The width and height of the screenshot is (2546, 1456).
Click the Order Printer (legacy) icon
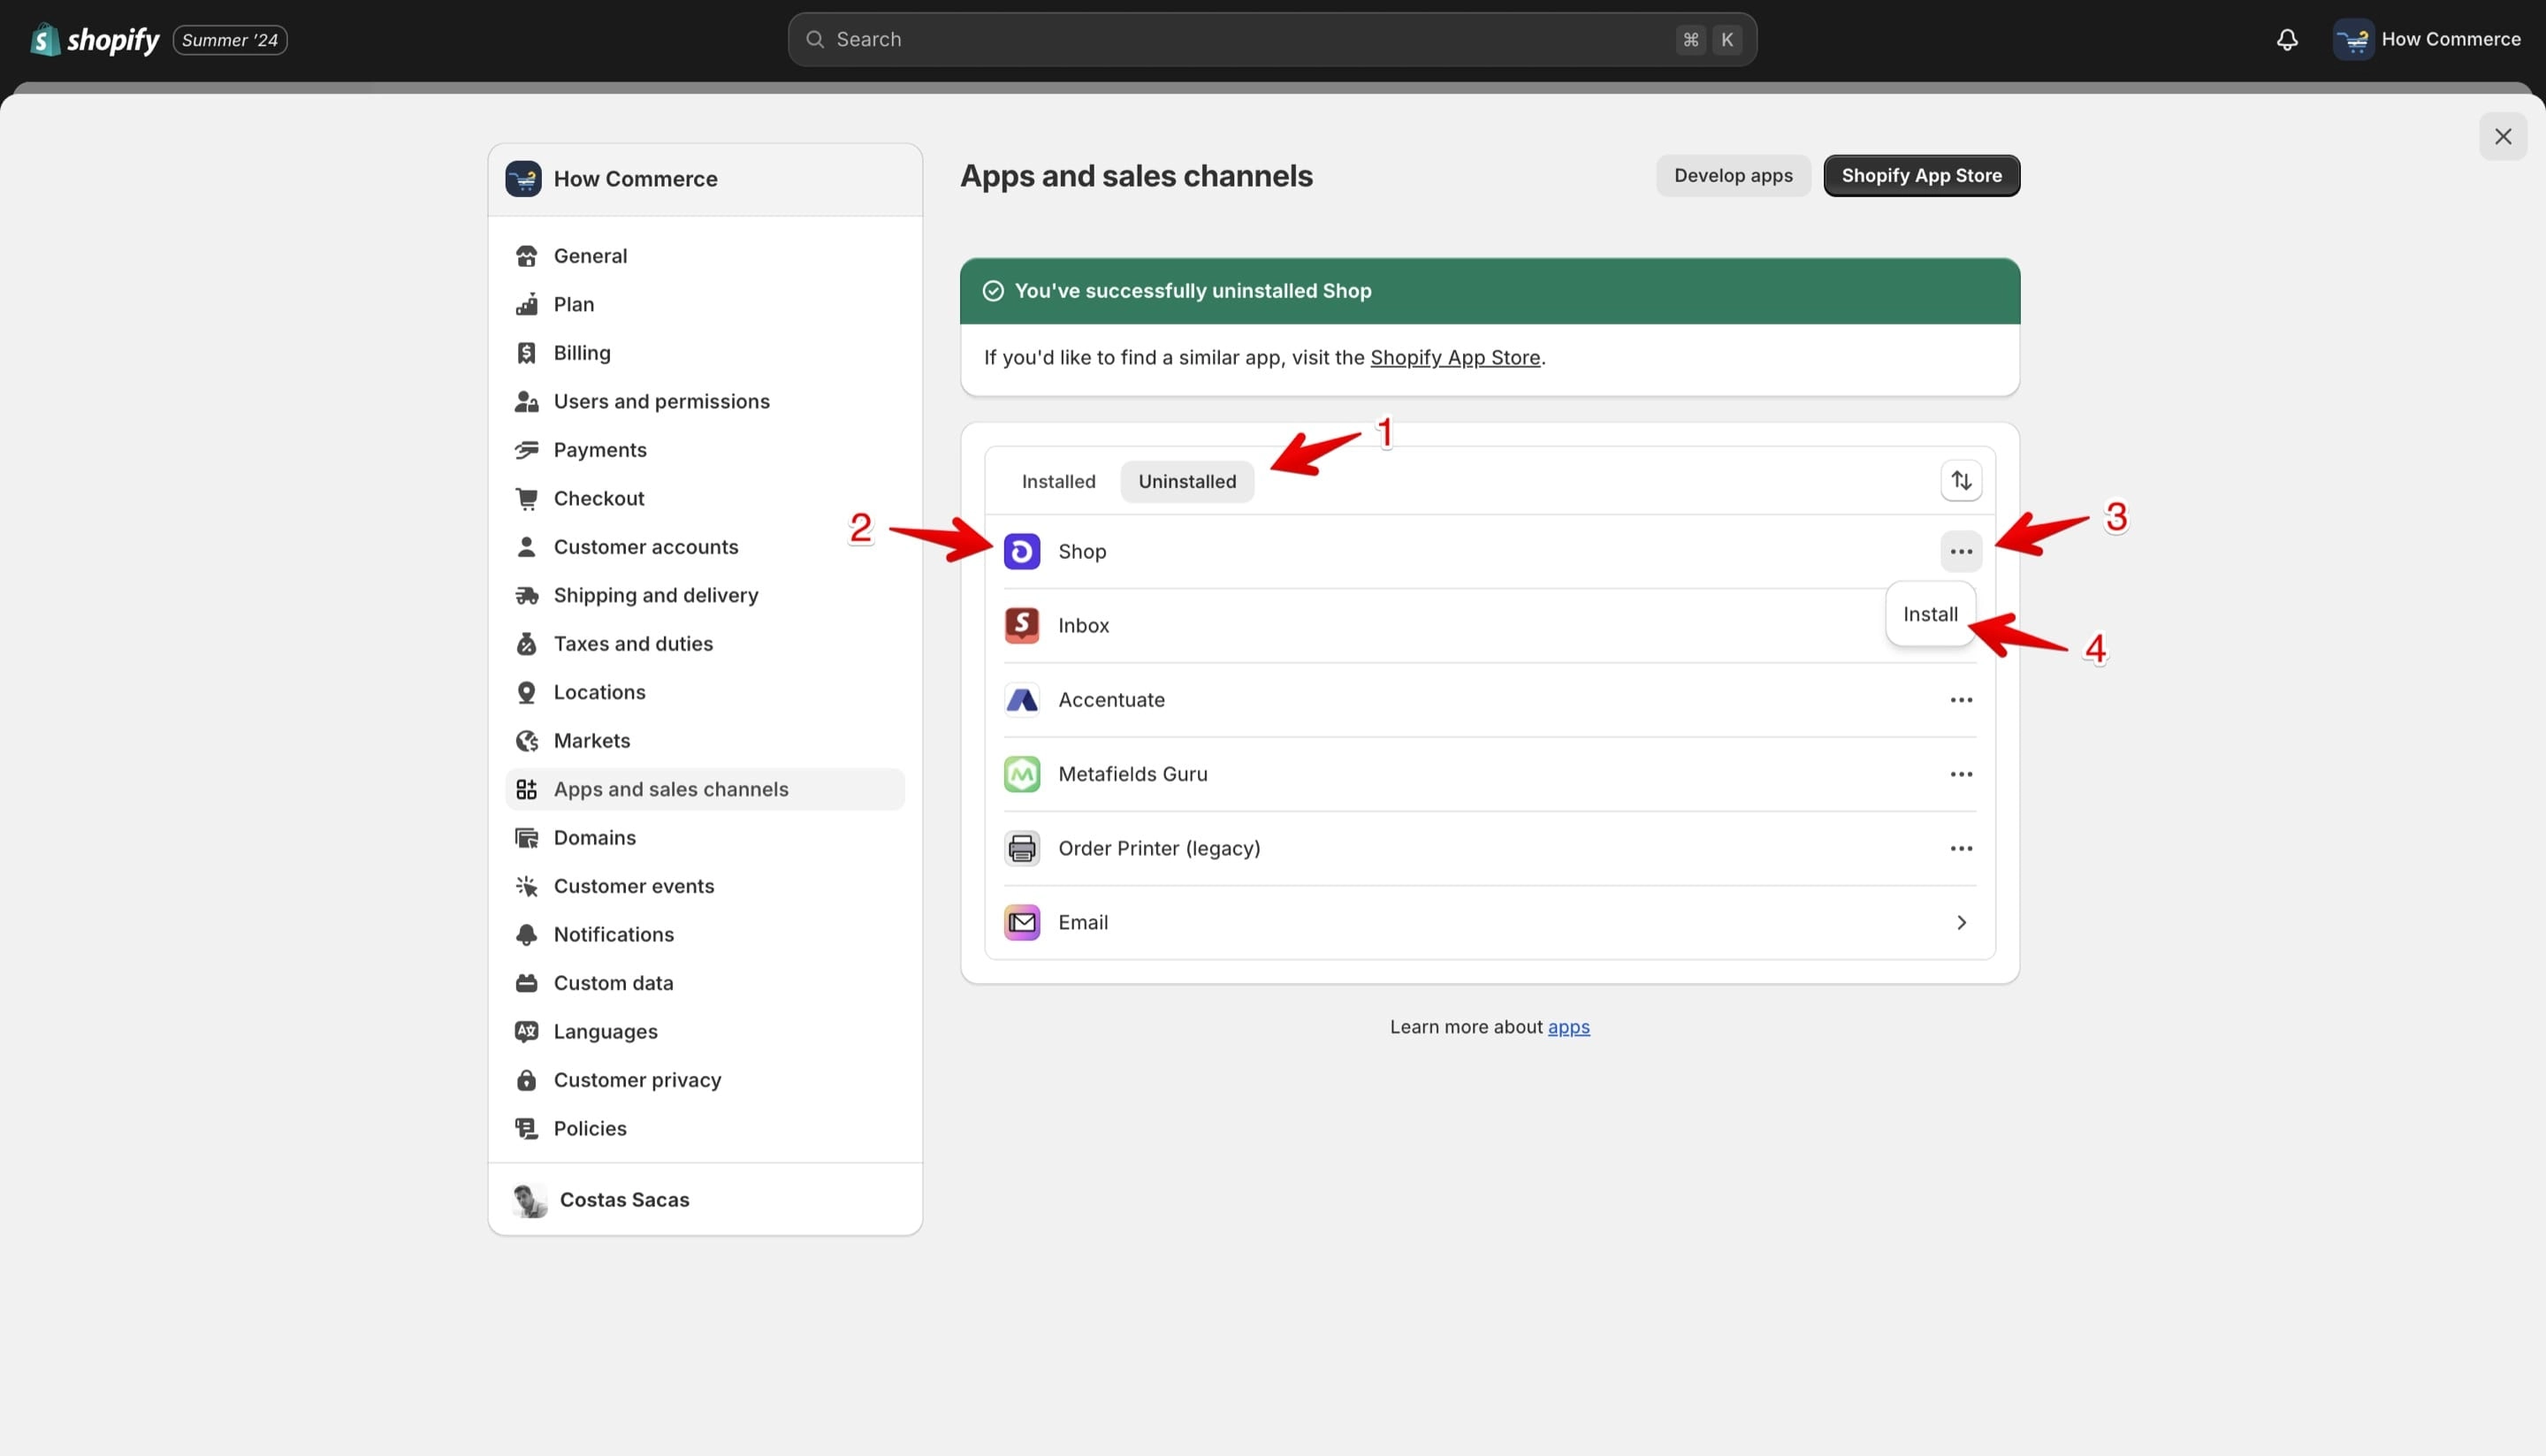[1021, 848]
